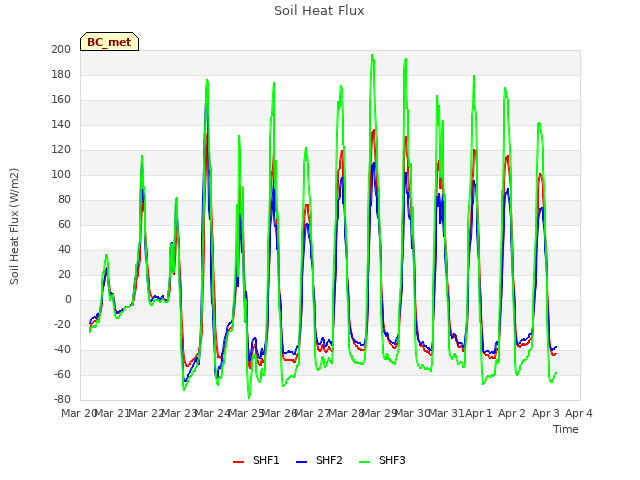The height and width of the screenshot is (480, 640).
Task: Click the -80 y-axis tick label
Action: click(62, 399)
